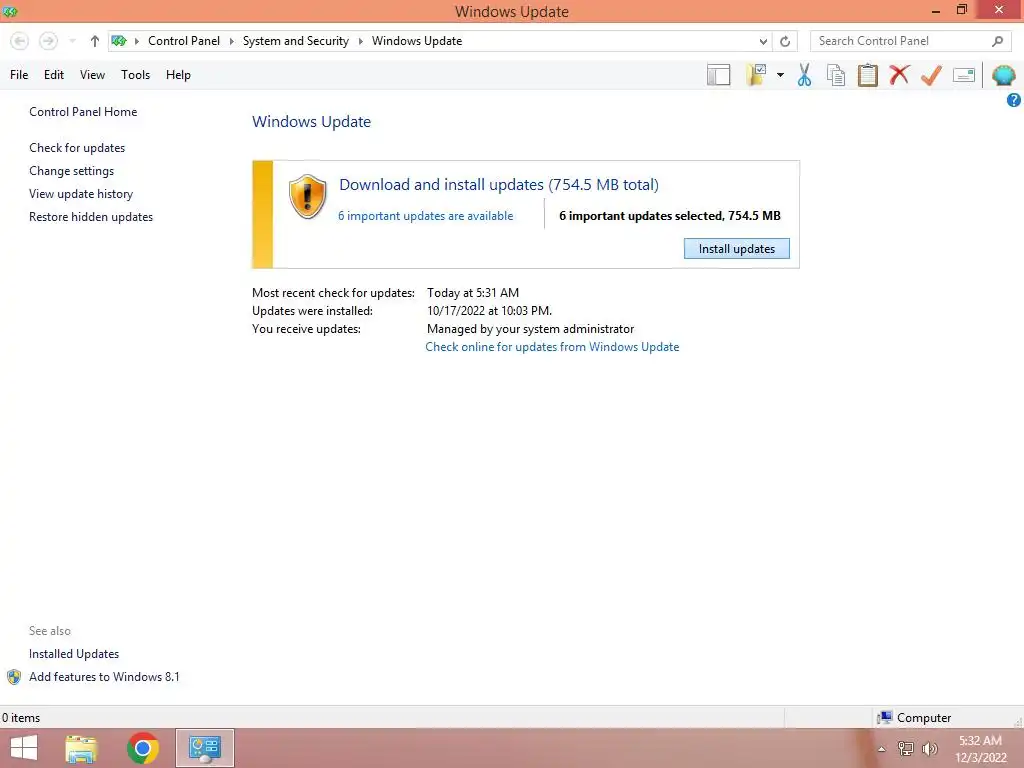This screenshot has height=768, width=1024.
Task: Show hidden tray icons arrow
Action: point(881,749)
